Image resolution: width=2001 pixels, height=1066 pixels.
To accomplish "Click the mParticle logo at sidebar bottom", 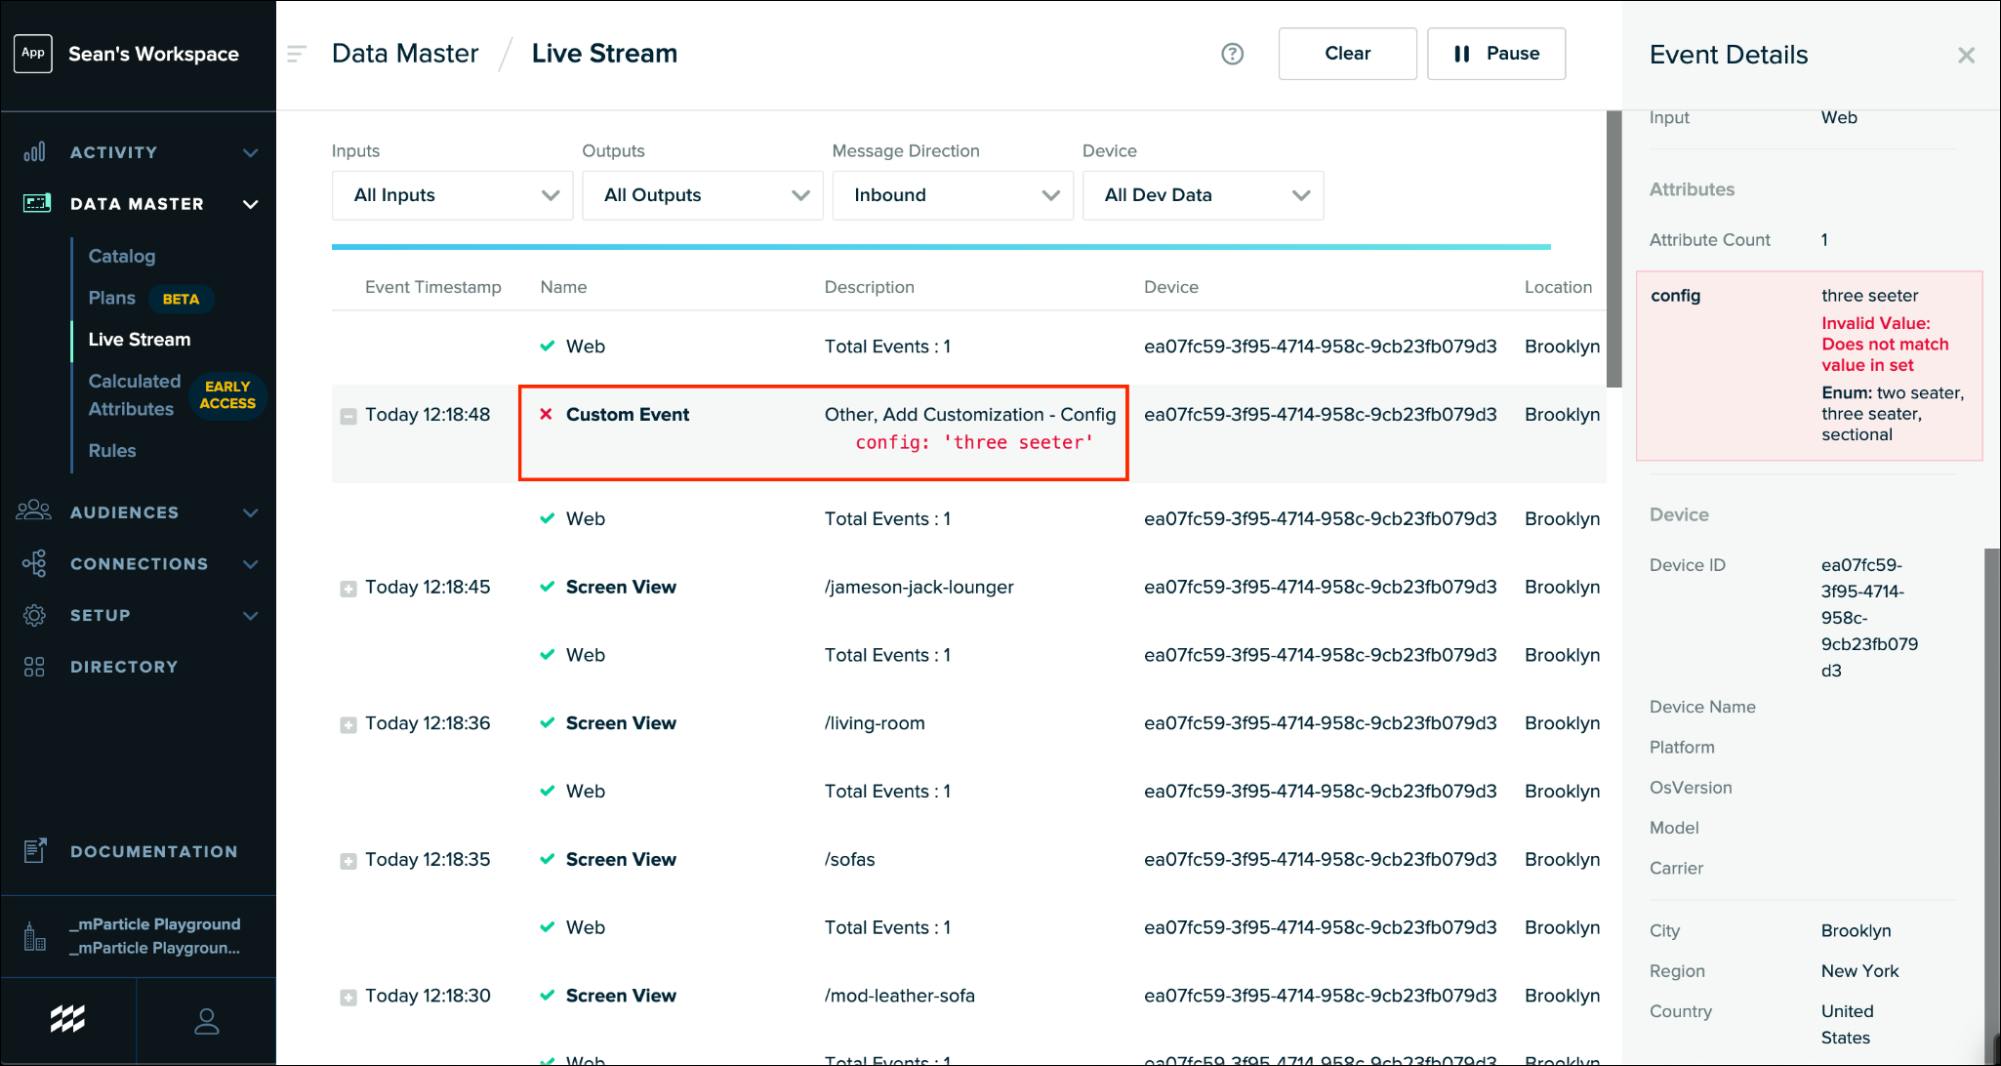I will (68, 1020).
